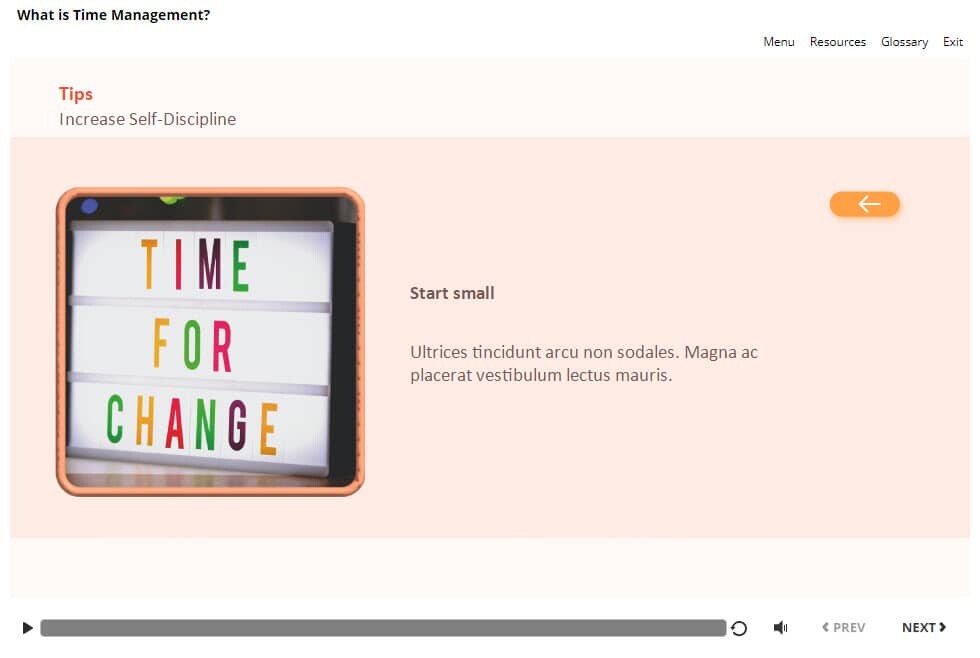
Task: Go to the previous slide with PREV
Action: click(x=843, y=628)
